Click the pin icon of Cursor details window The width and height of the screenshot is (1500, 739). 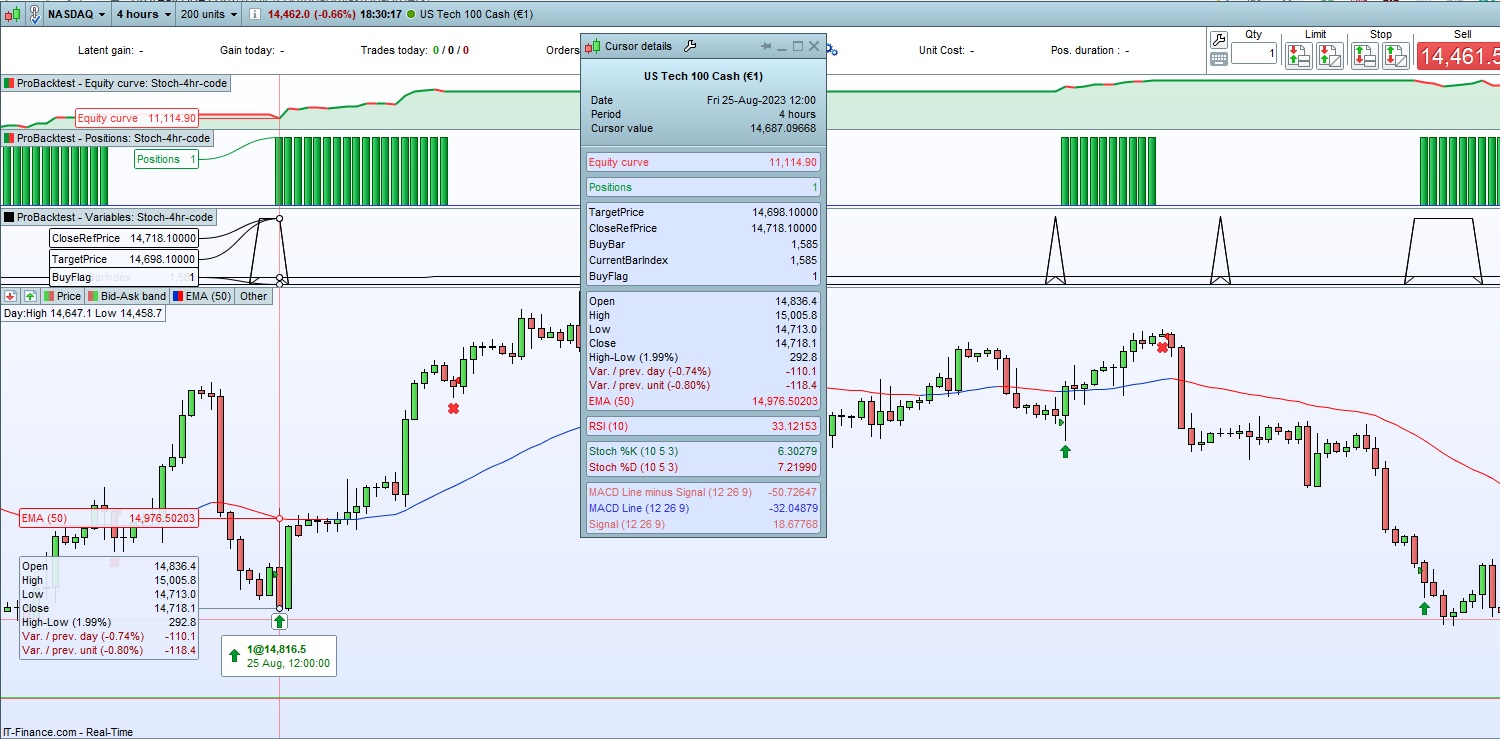pos(766,46)
